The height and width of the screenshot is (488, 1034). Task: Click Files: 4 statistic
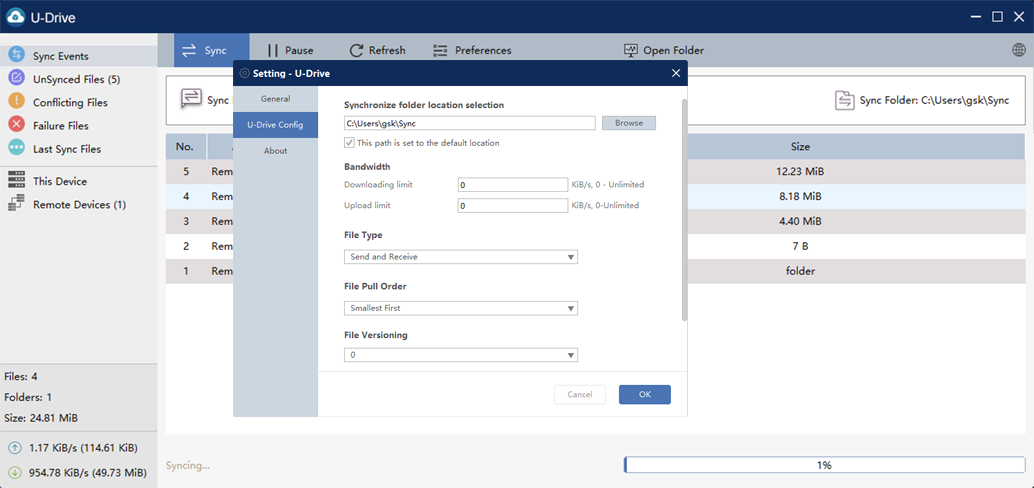20,377
